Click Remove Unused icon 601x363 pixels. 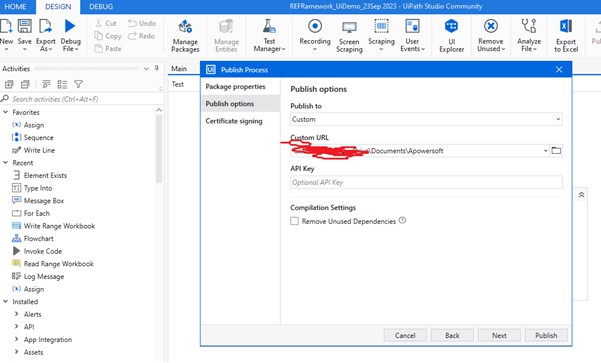491,26
